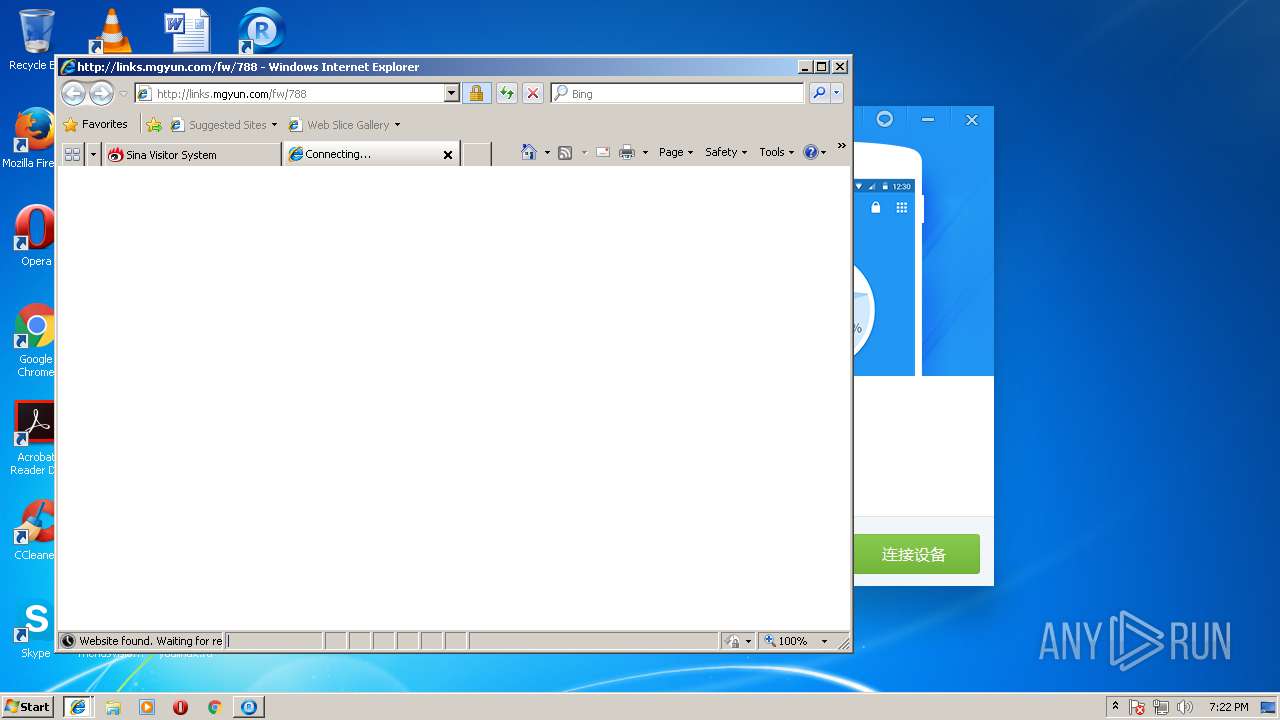Open Windows Explorer folder in taskbar
This screenshot has height=720, width=1280.
113,707
